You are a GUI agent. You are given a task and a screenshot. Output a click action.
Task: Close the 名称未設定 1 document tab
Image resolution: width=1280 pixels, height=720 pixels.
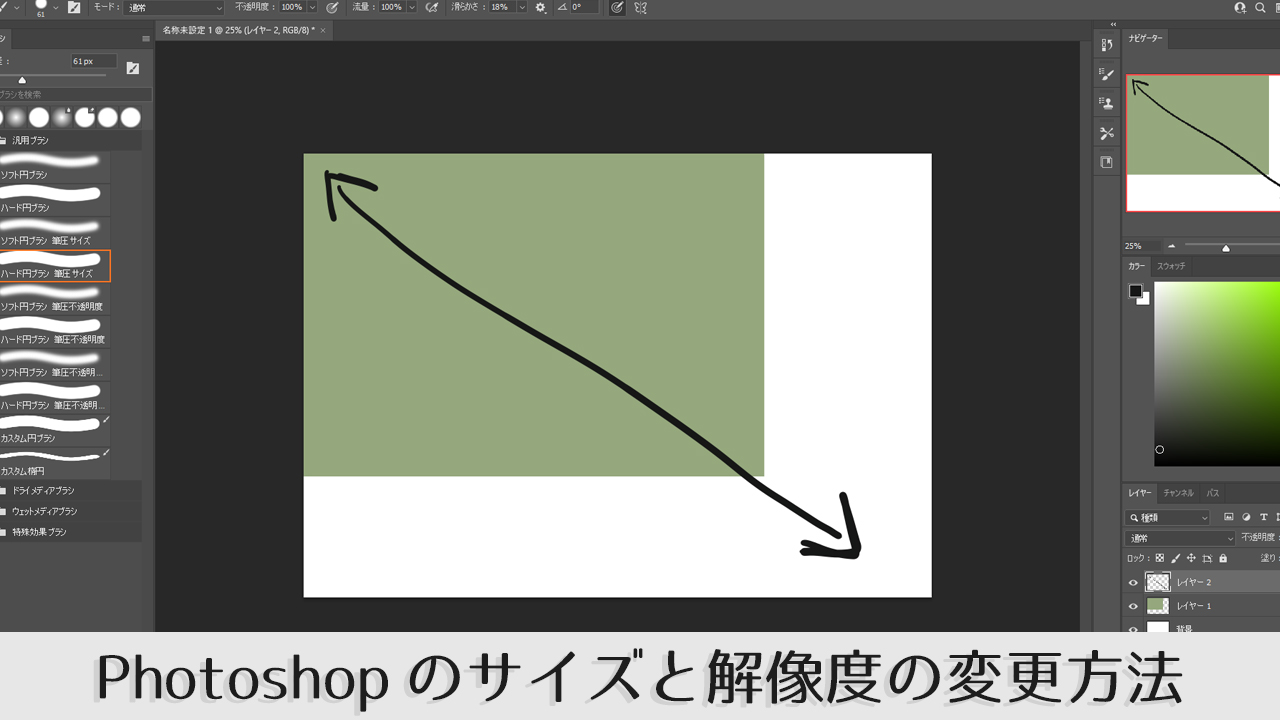tap(323, 30)
